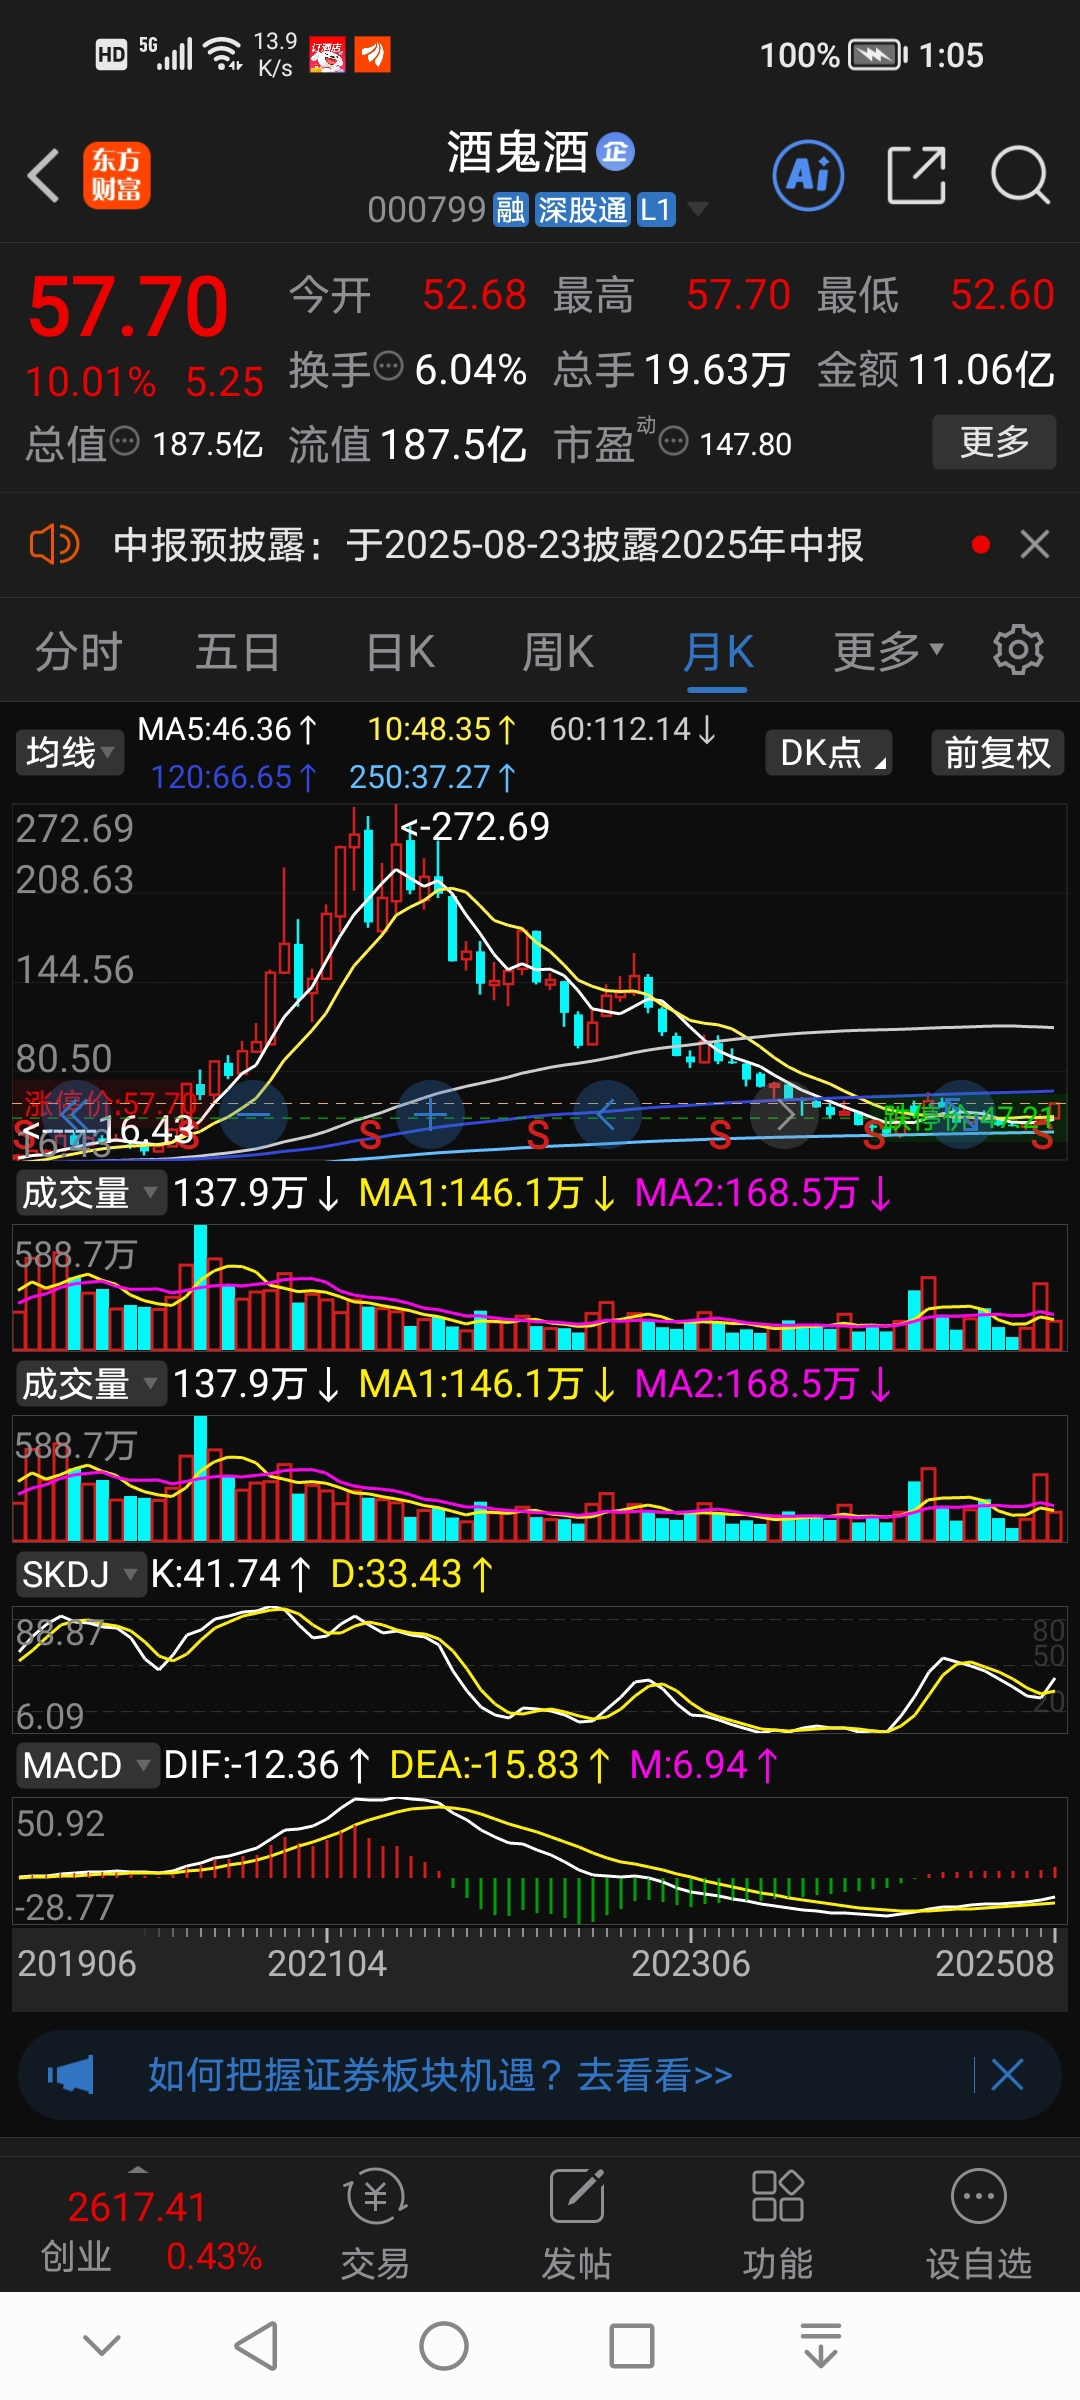Tap the zoom-in plus circle on chart
Image resolution: width=1080 pixels, height=2400 pixels.
click(x=431, y=1114)
